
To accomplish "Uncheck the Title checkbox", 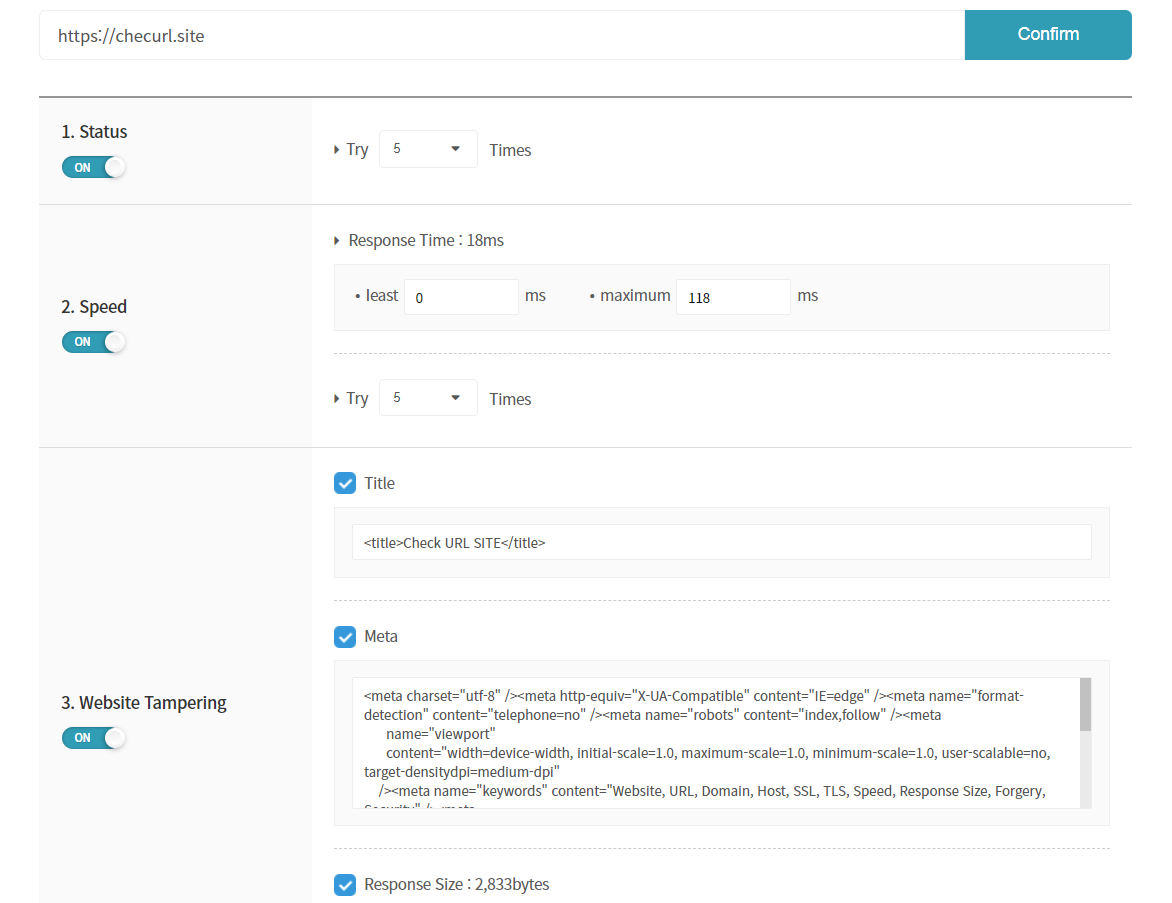I will 345,484.
